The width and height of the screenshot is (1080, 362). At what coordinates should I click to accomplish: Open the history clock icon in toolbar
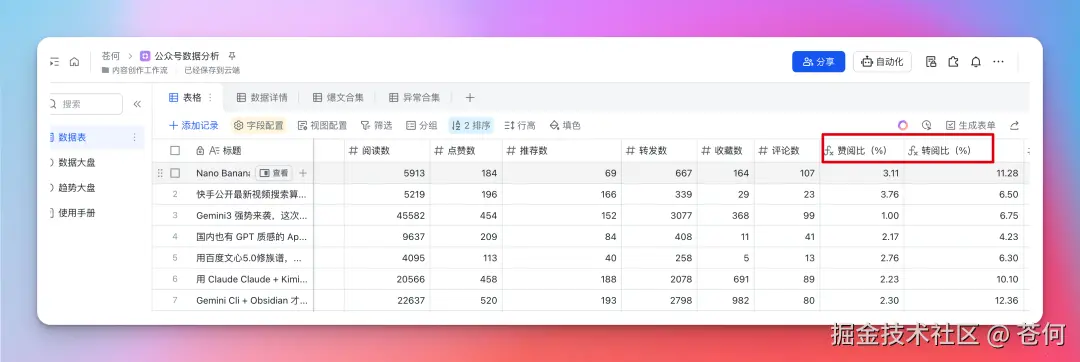pos(926,125)
